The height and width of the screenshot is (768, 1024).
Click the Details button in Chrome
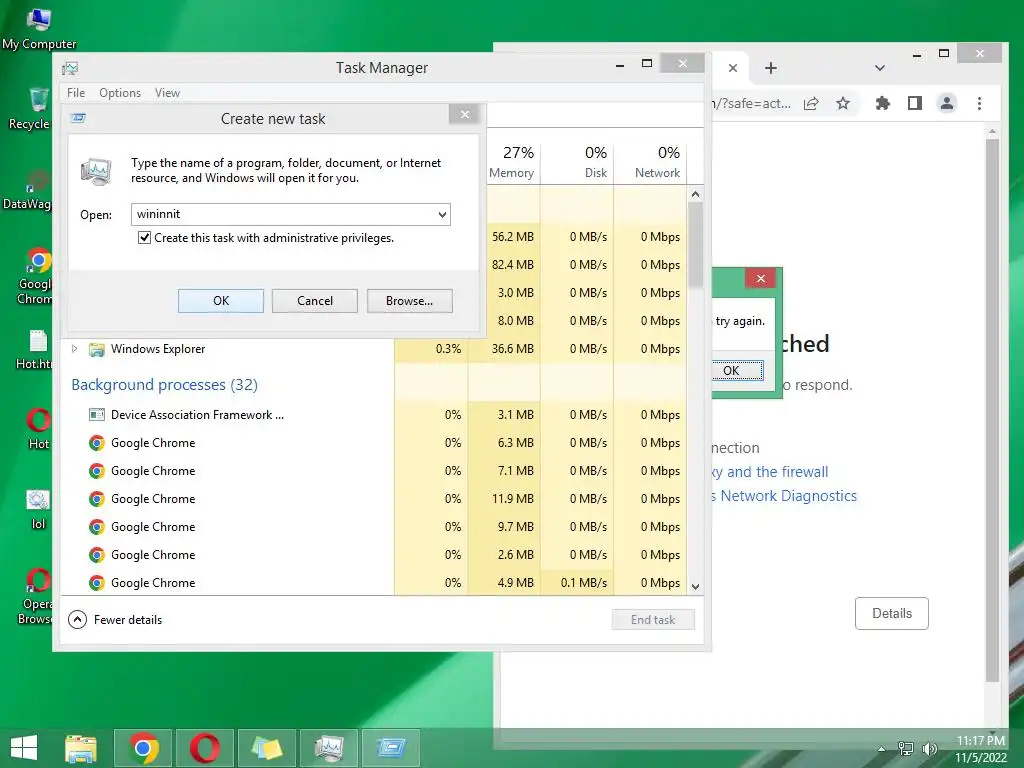(891, 613)
